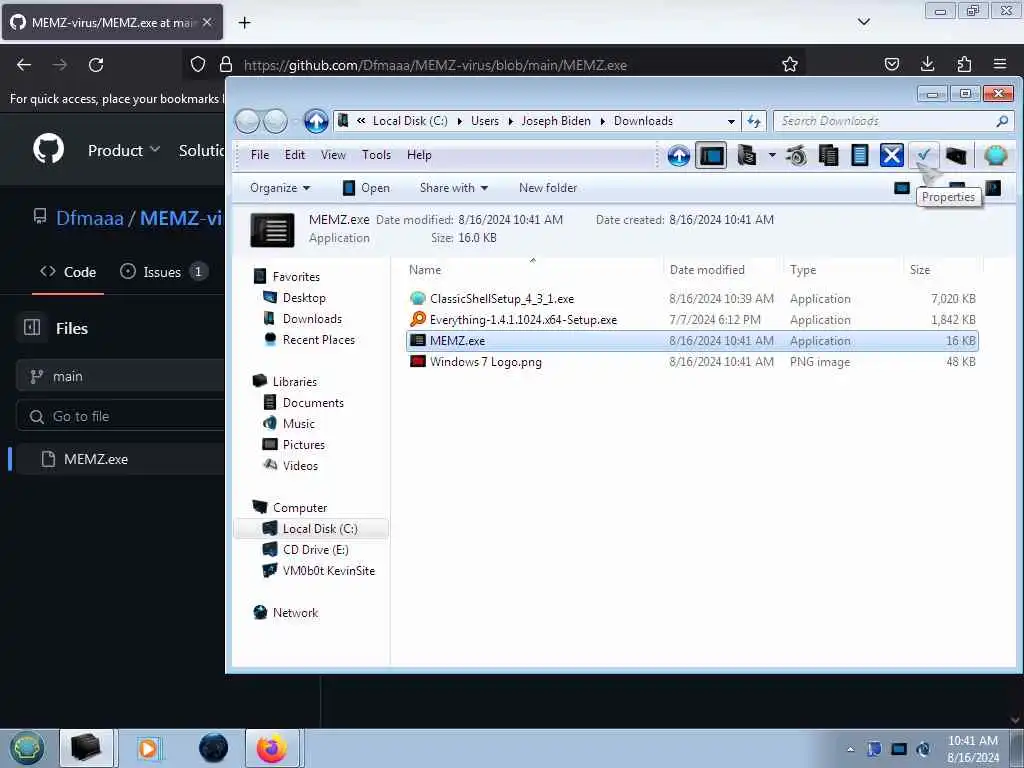Open Firefox extensions puzzle icon

point(964,64)
